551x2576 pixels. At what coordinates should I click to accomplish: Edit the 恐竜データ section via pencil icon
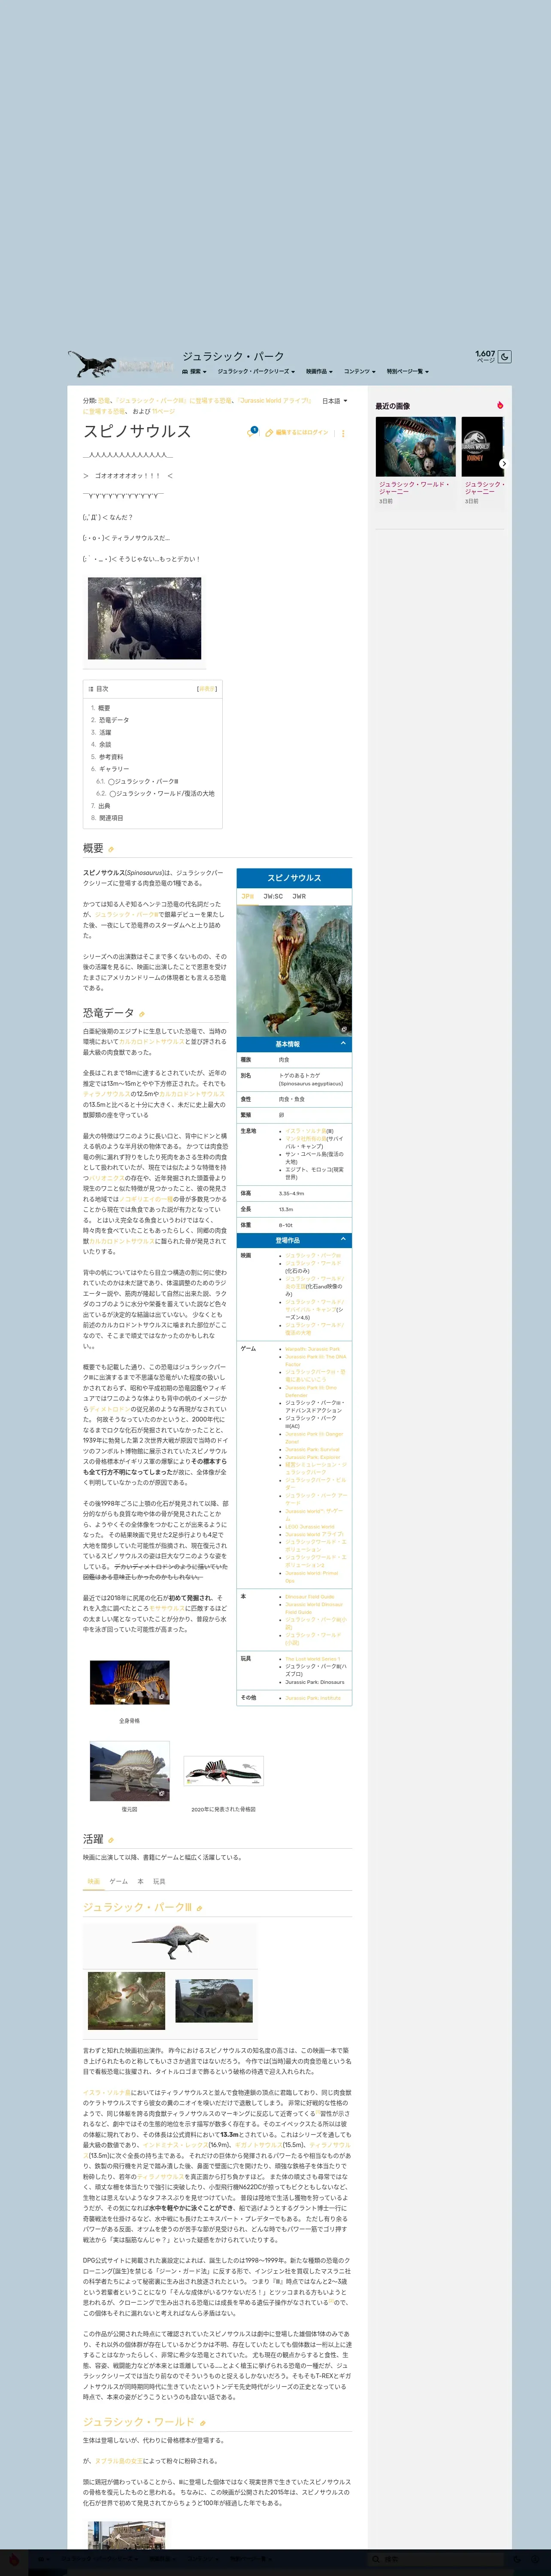point(141,1014)
